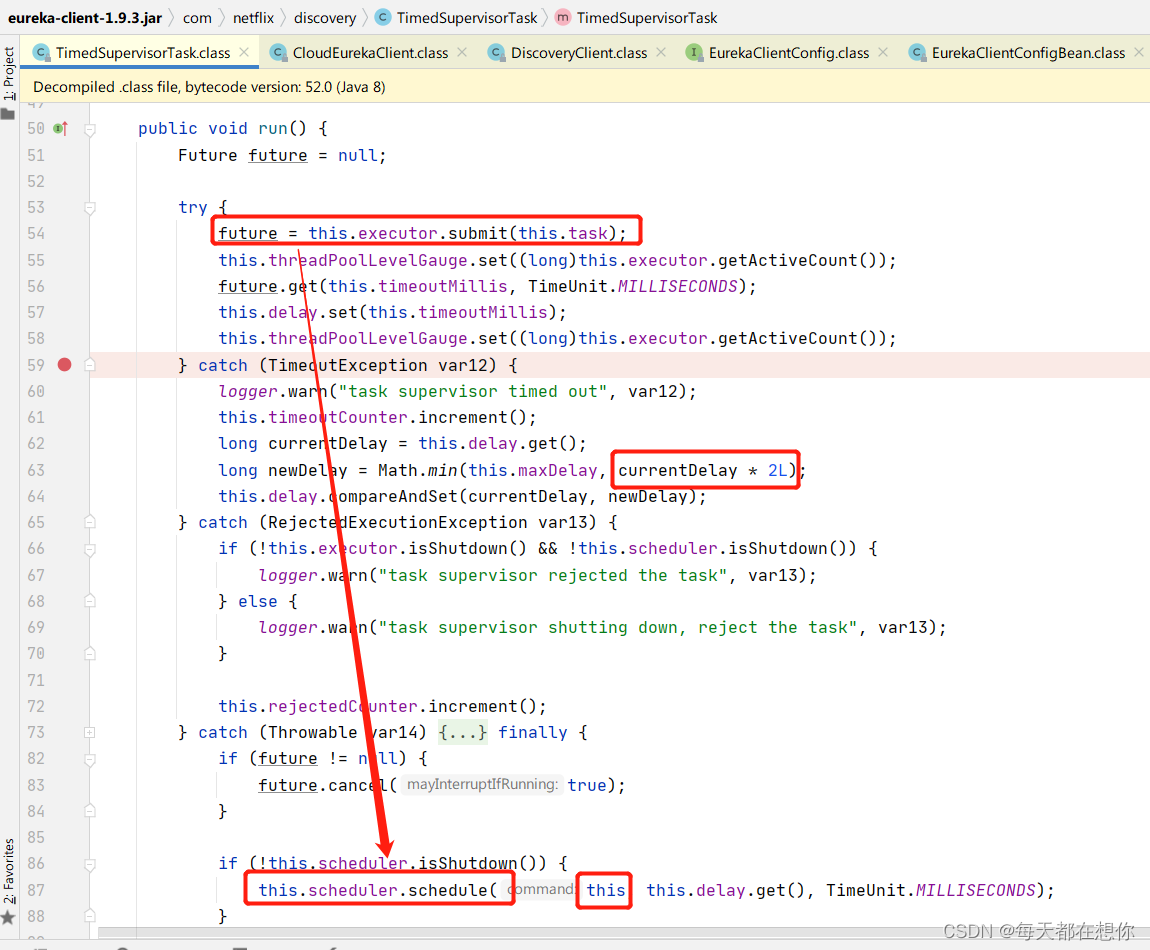1150x950 pixels.
Task: Collapse the run() method fold at line 50
Action: [90, 130]
